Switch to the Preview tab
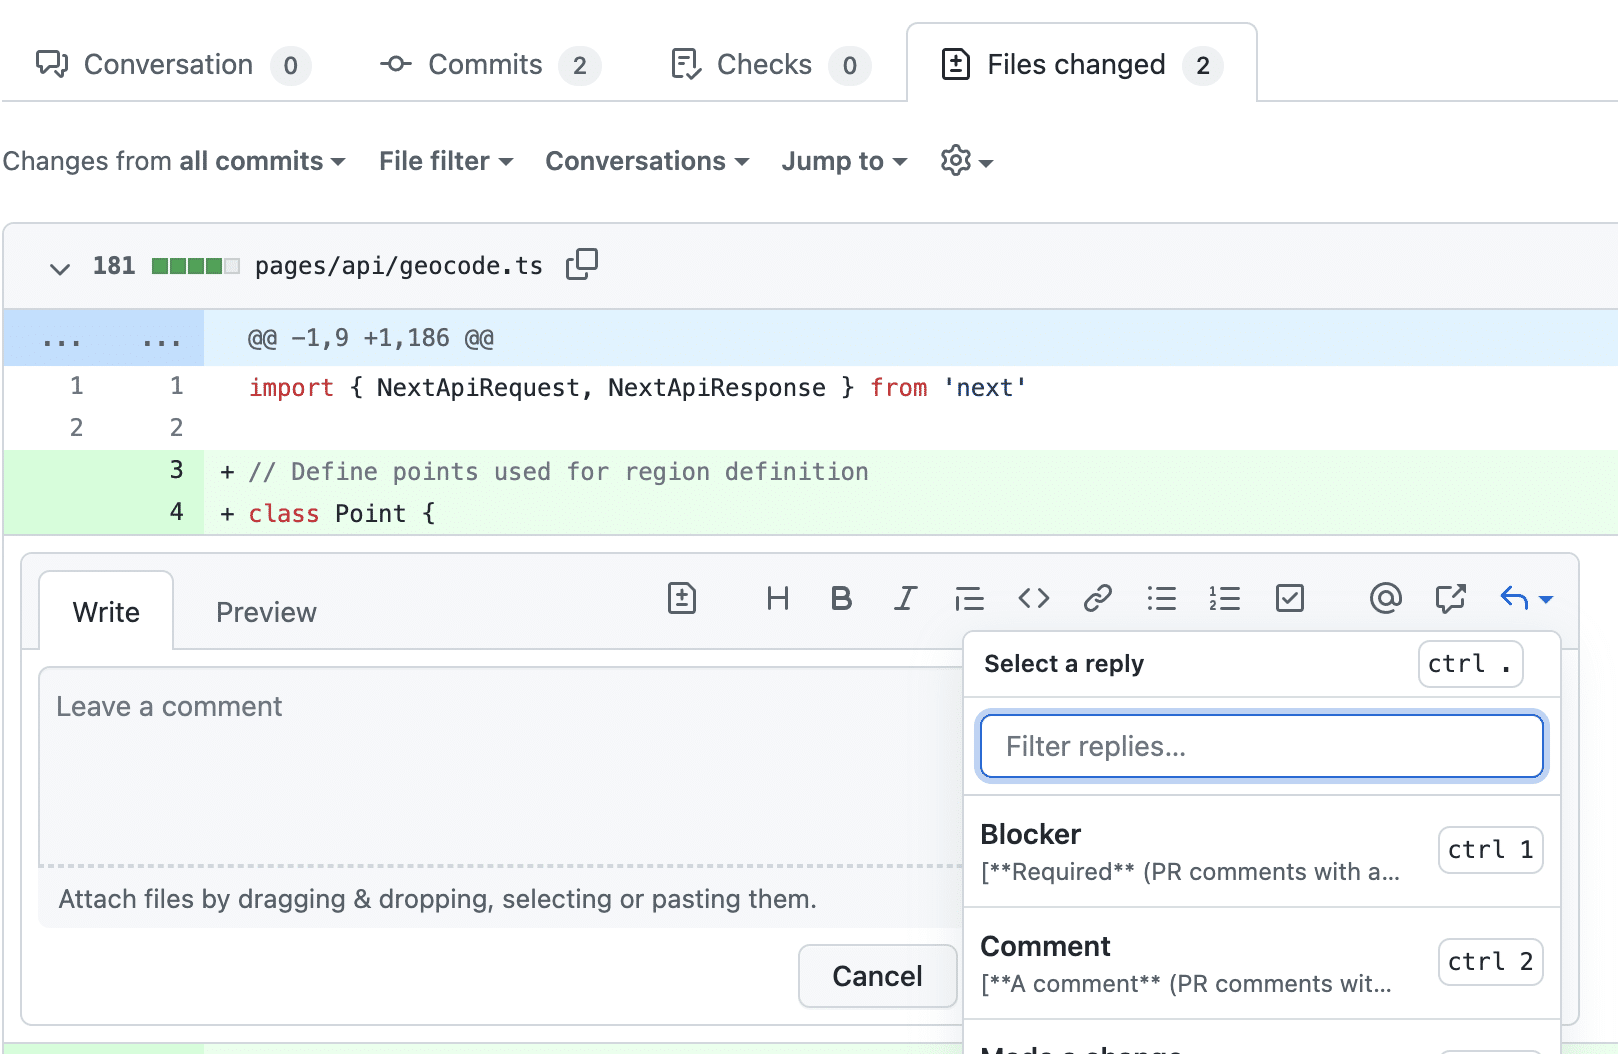This screenshot has height=1054, width=1618. click(x=265, y=611)
